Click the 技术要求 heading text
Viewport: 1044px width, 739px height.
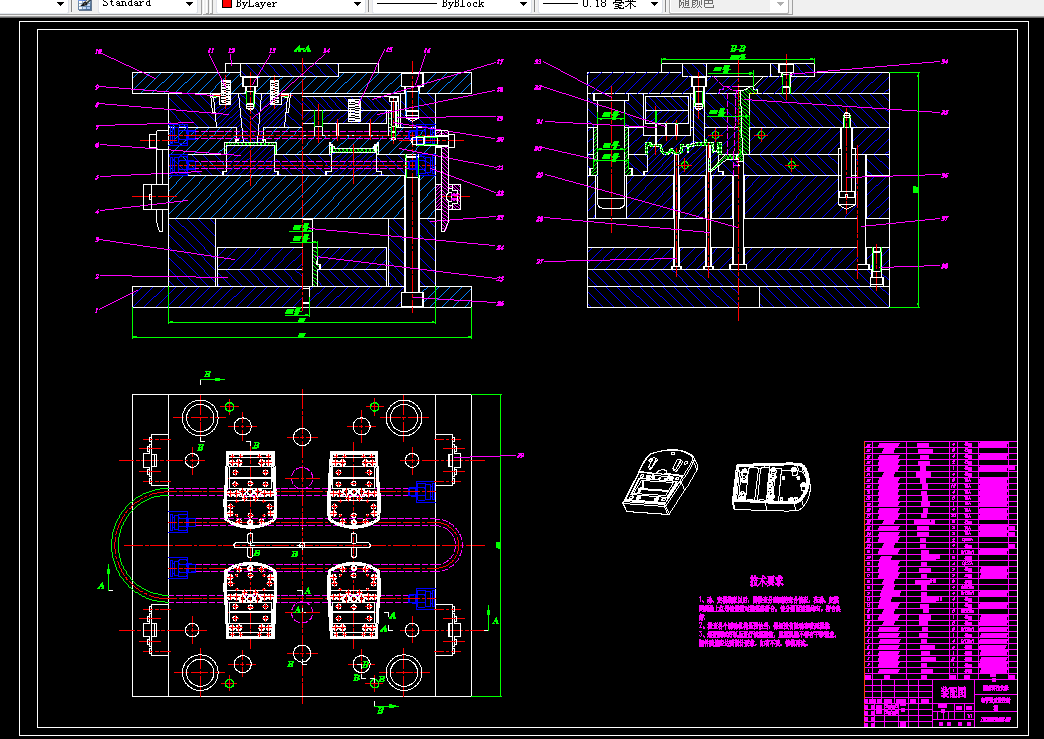tap(766, 581)
